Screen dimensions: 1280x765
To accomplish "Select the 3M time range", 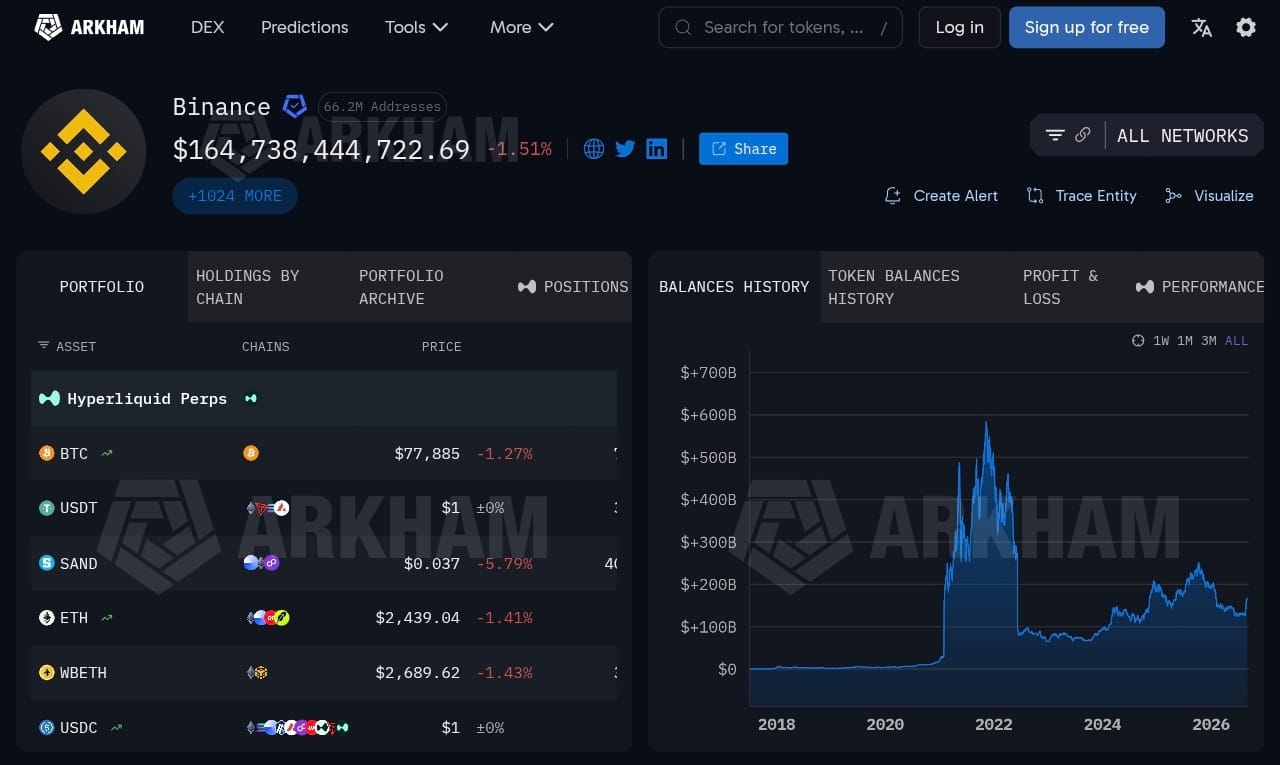I will coord(1208,341).
